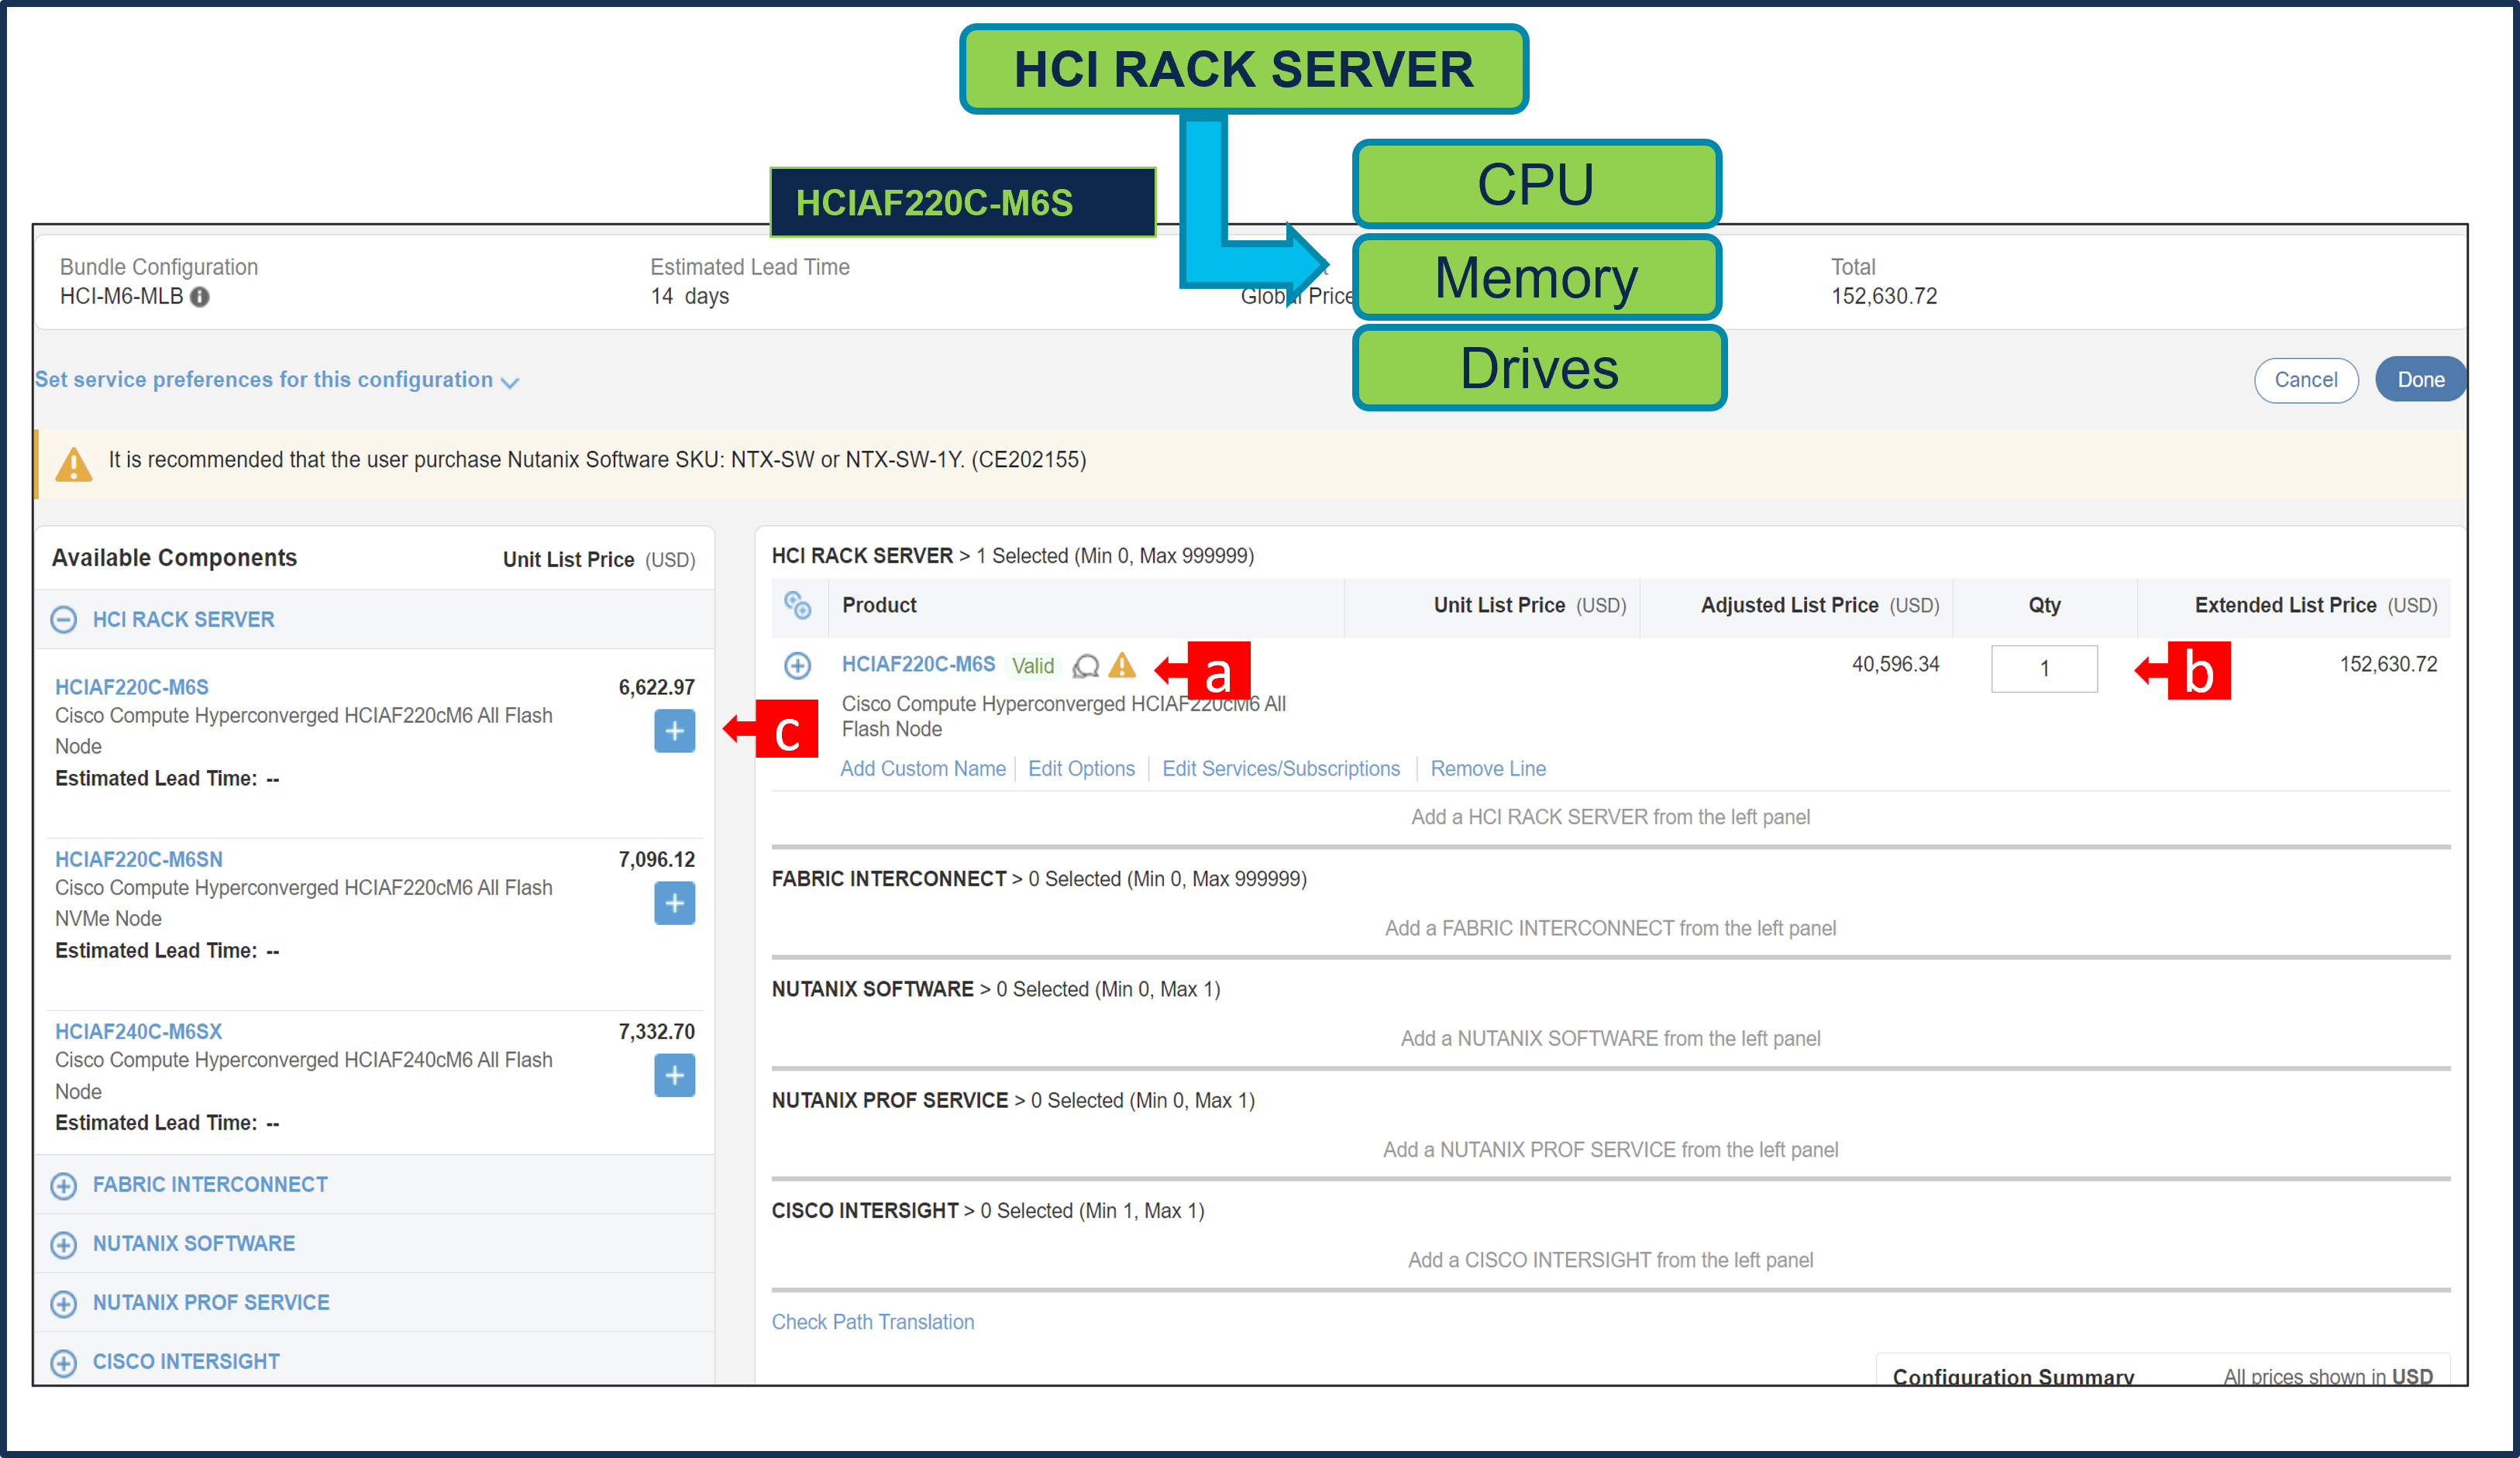Click the configure-all icon in the Product header
The image size is (2520, 1458).
(798, 605)
